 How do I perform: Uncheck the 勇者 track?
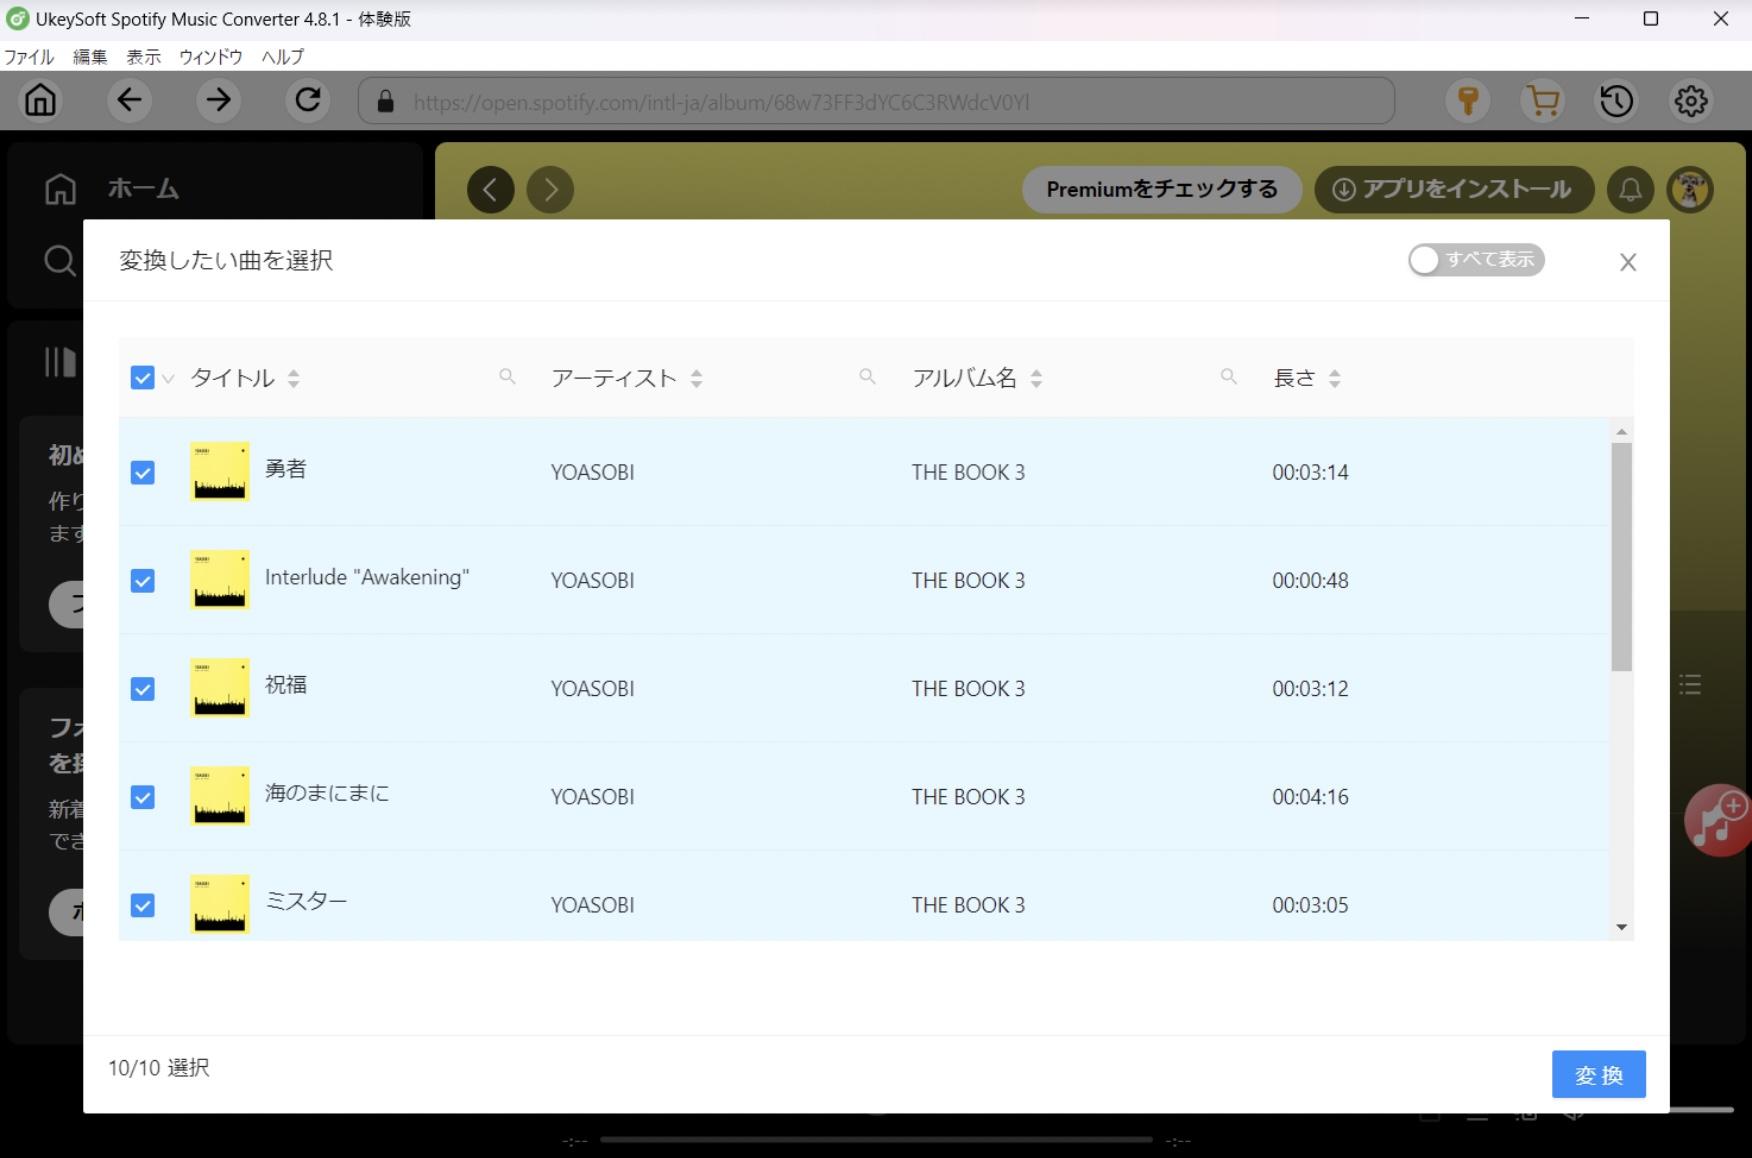(142, 472)
